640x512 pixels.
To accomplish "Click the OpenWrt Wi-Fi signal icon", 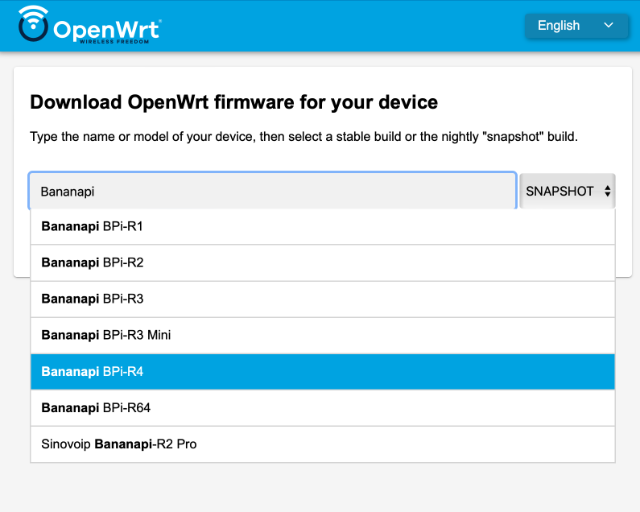I will [x=33, y=22].
